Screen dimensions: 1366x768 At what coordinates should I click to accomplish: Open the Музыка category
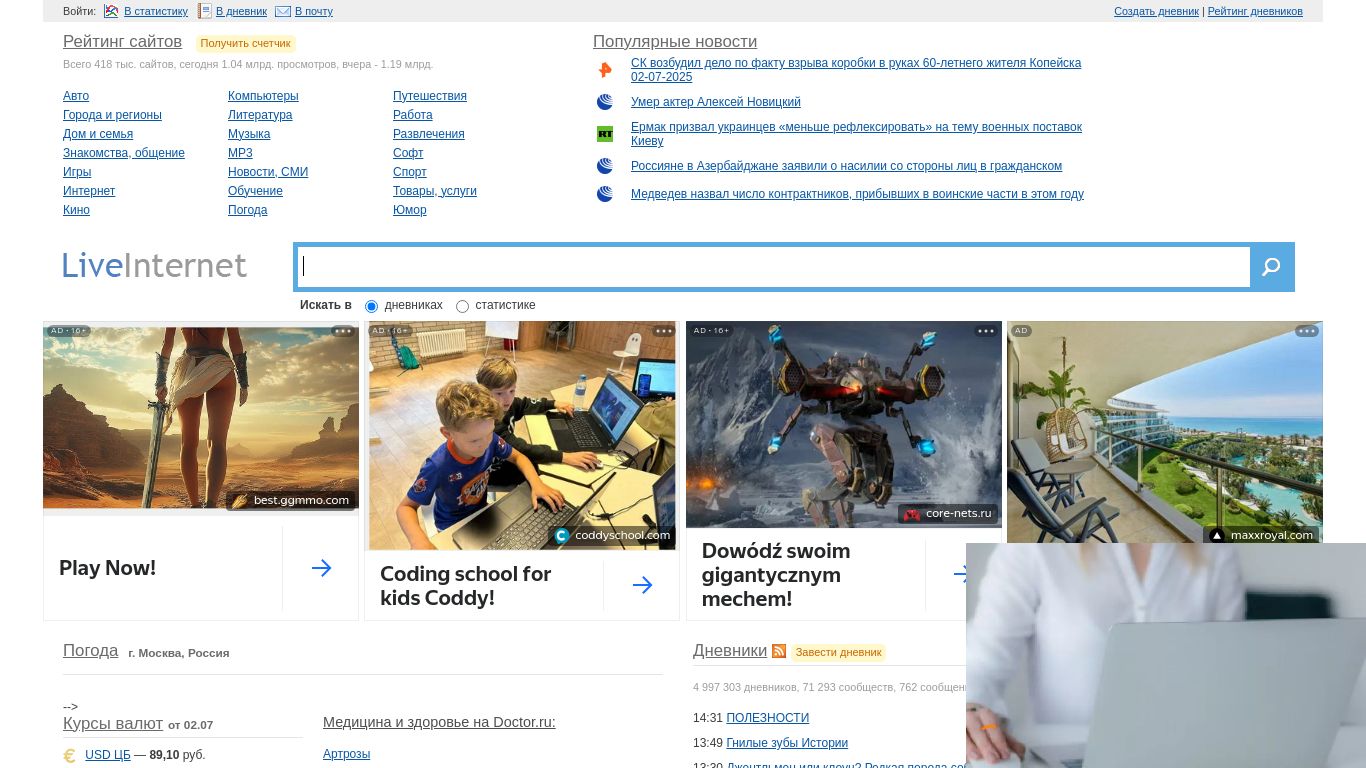249,134
